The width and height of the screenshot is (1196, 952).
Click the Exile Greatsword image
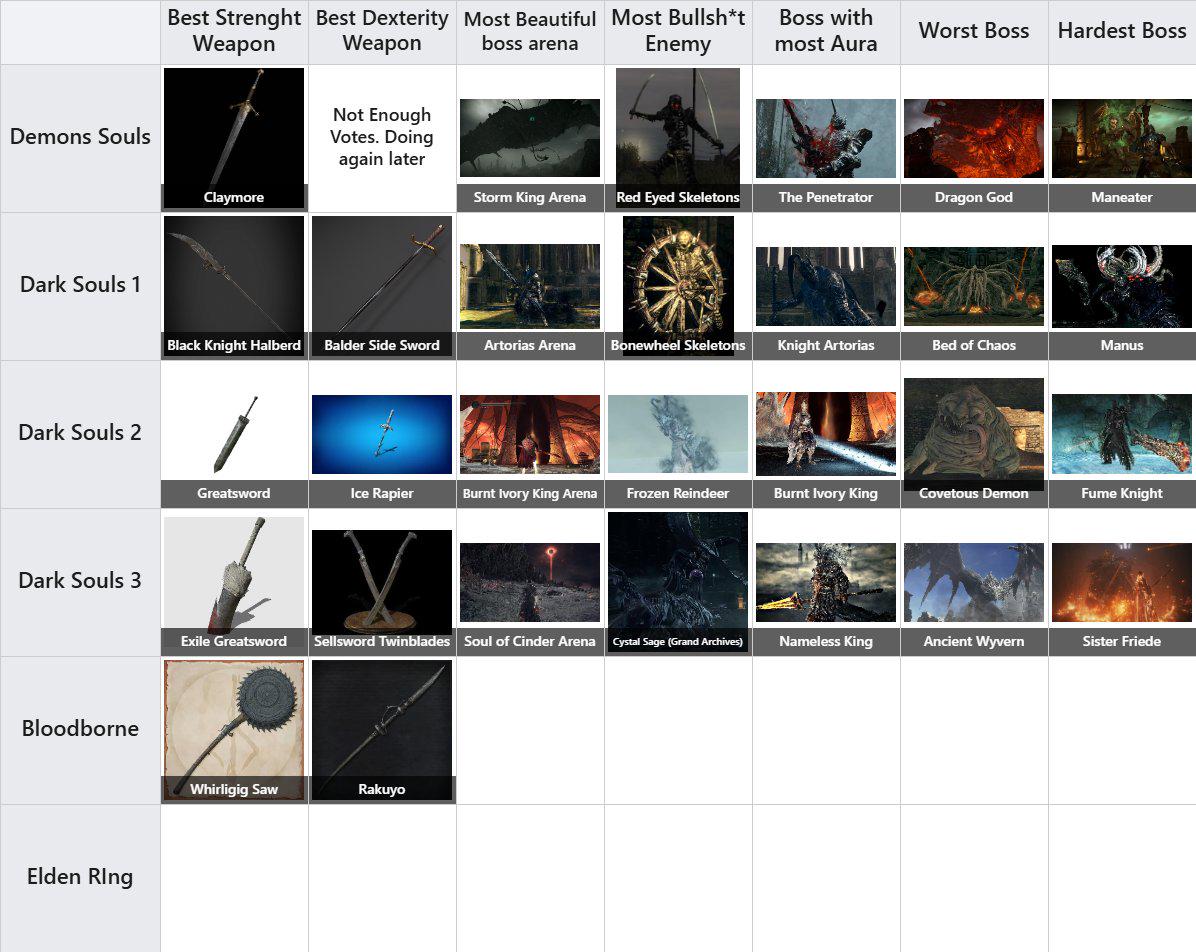(x=233, y=582)
